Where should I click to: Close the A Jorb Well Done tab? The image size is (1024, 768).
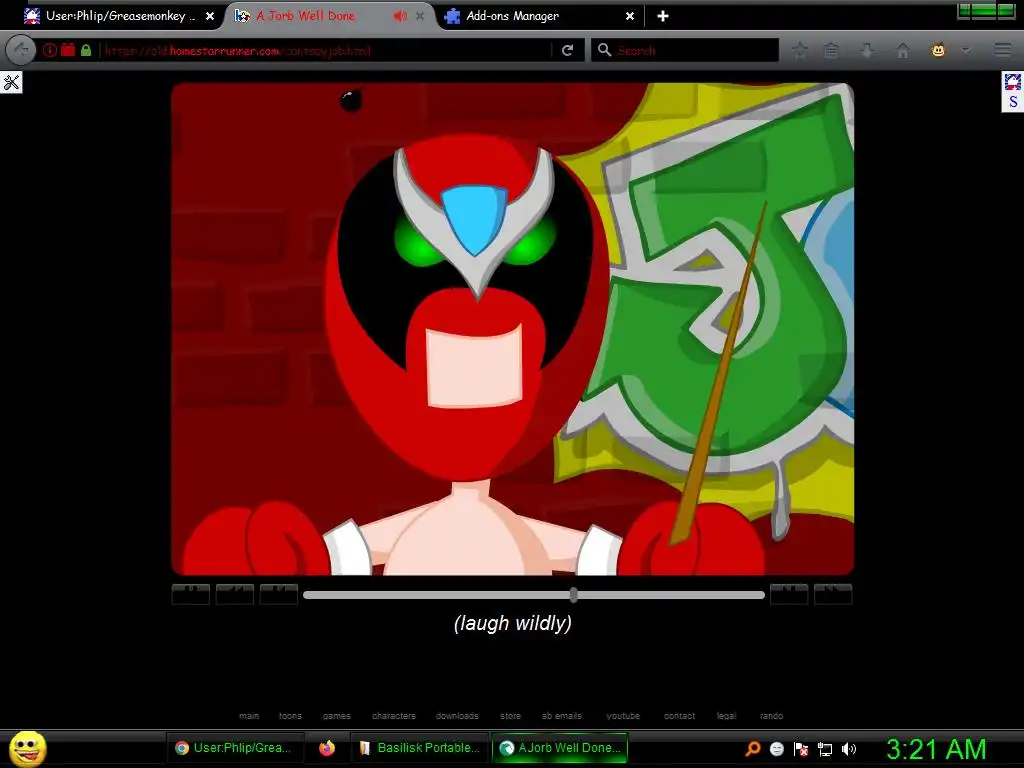420,16
